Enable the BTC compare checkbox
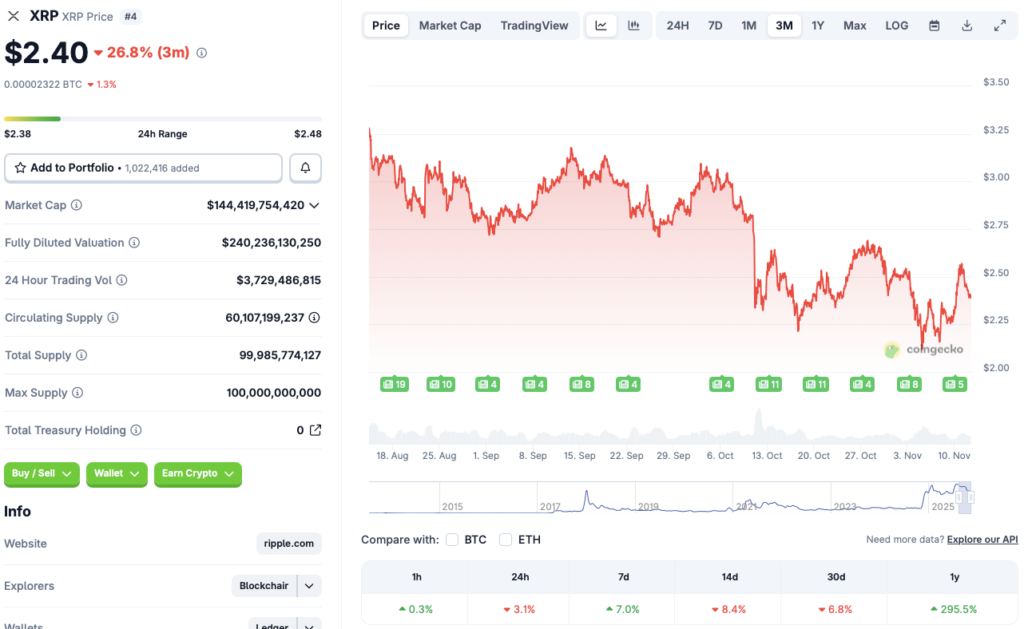This screenshot has width=1024, height=629. tap(451, 539)
